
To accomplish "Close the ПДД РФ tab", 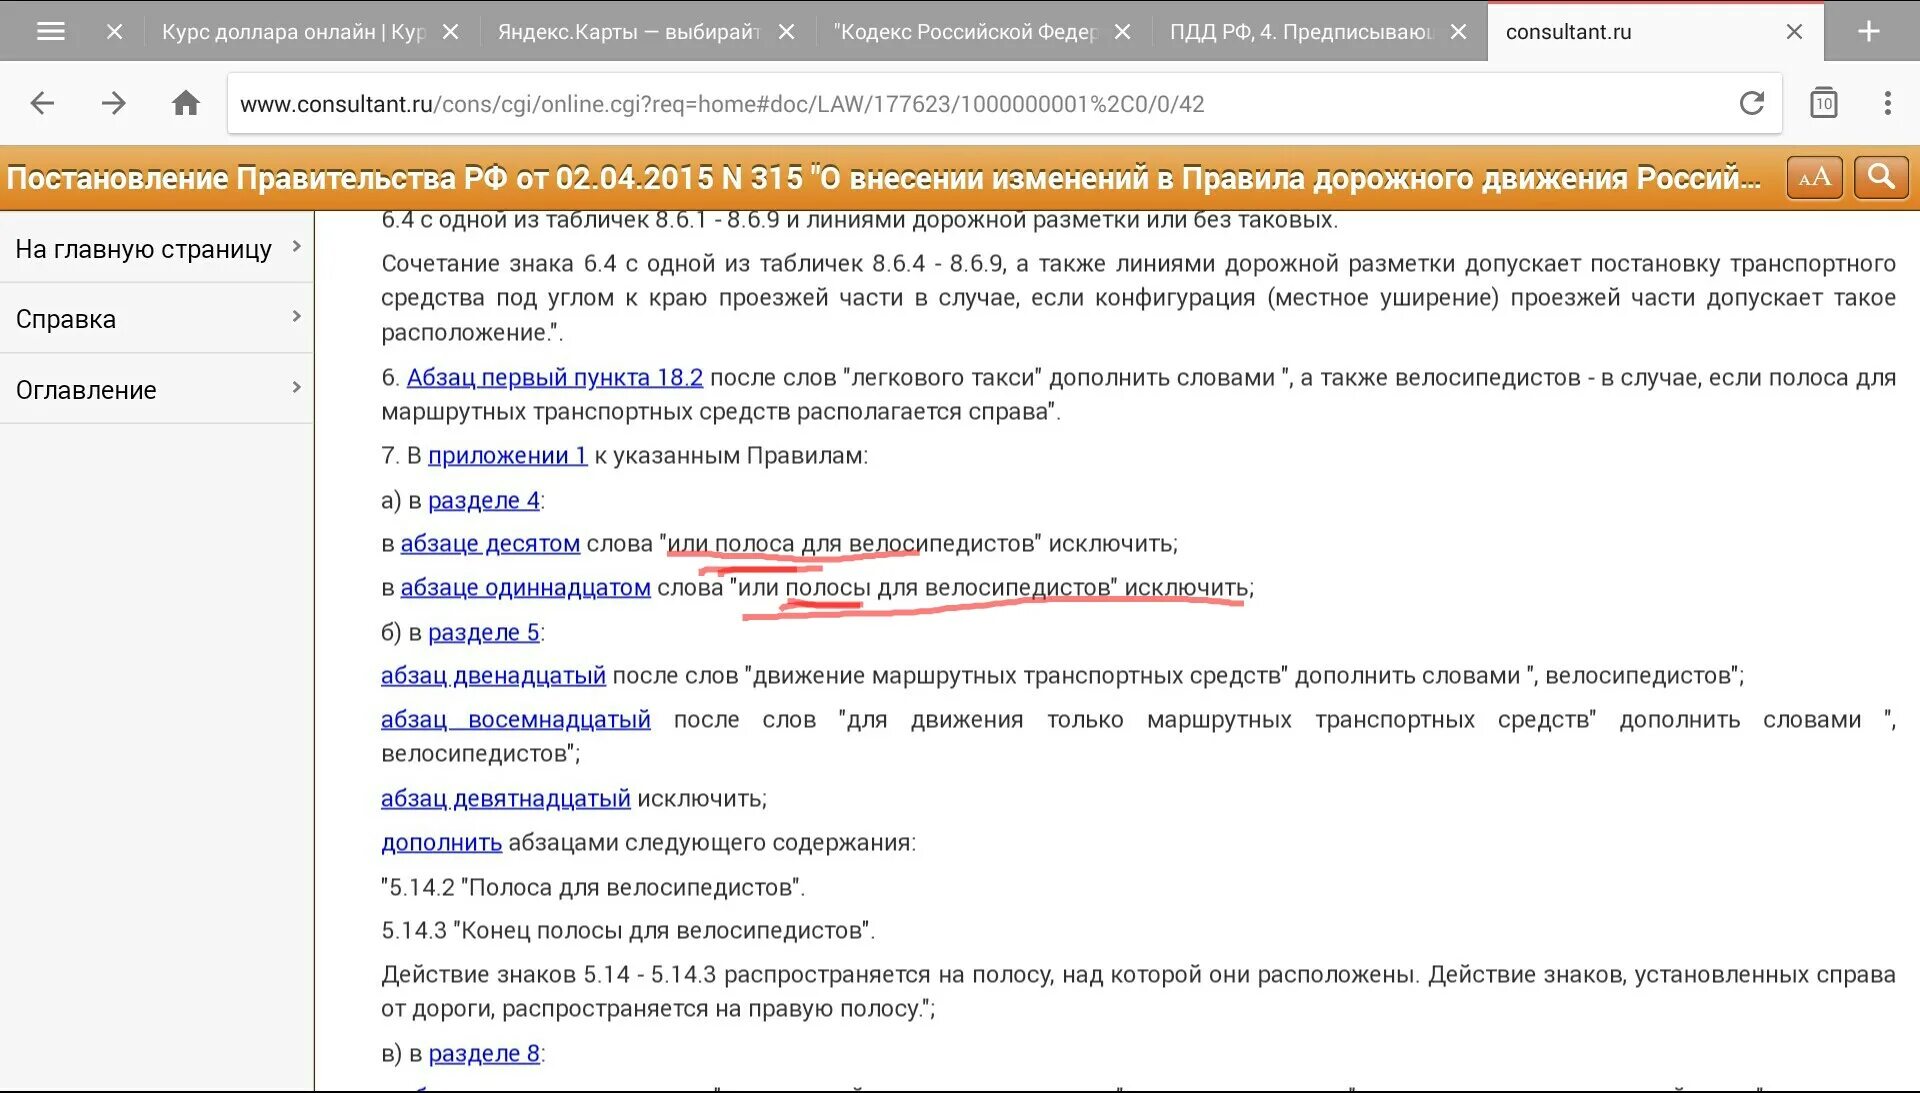I will pyautogui.click(x=1458, y=31).
